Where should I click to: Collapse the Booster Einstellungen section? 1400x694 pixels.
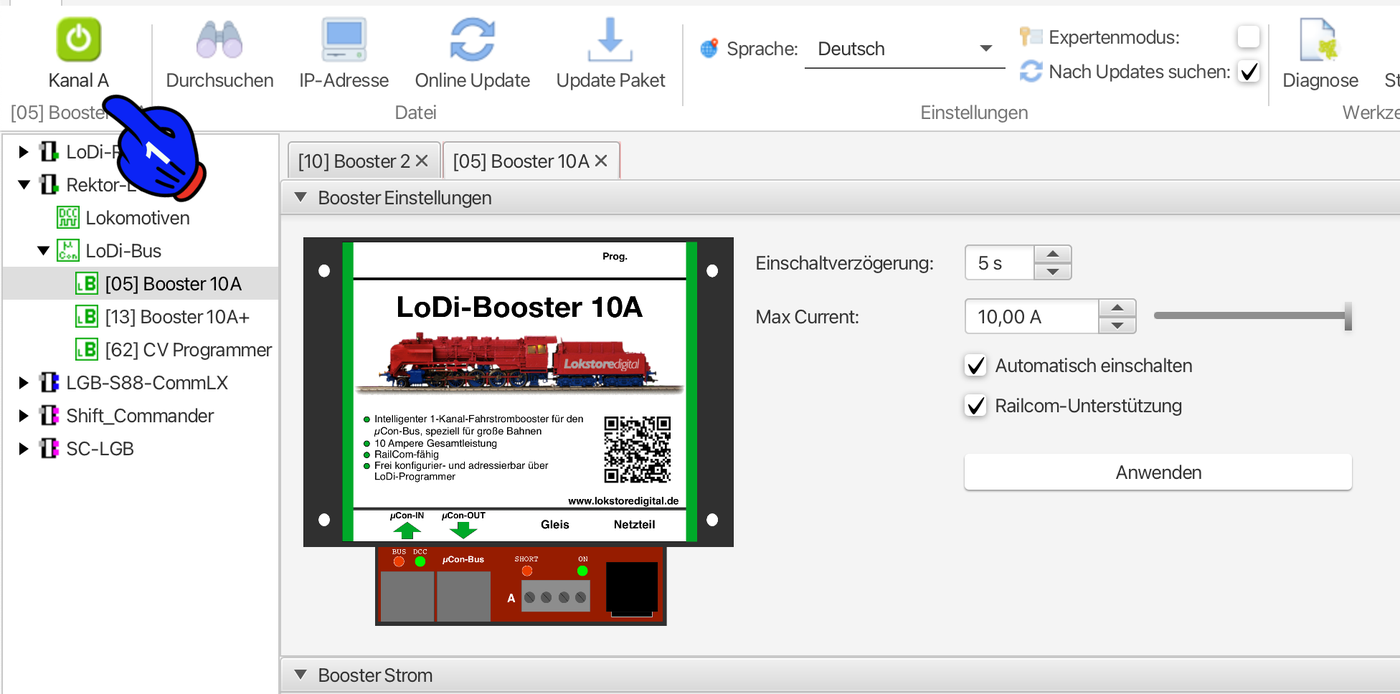(299, 198)
